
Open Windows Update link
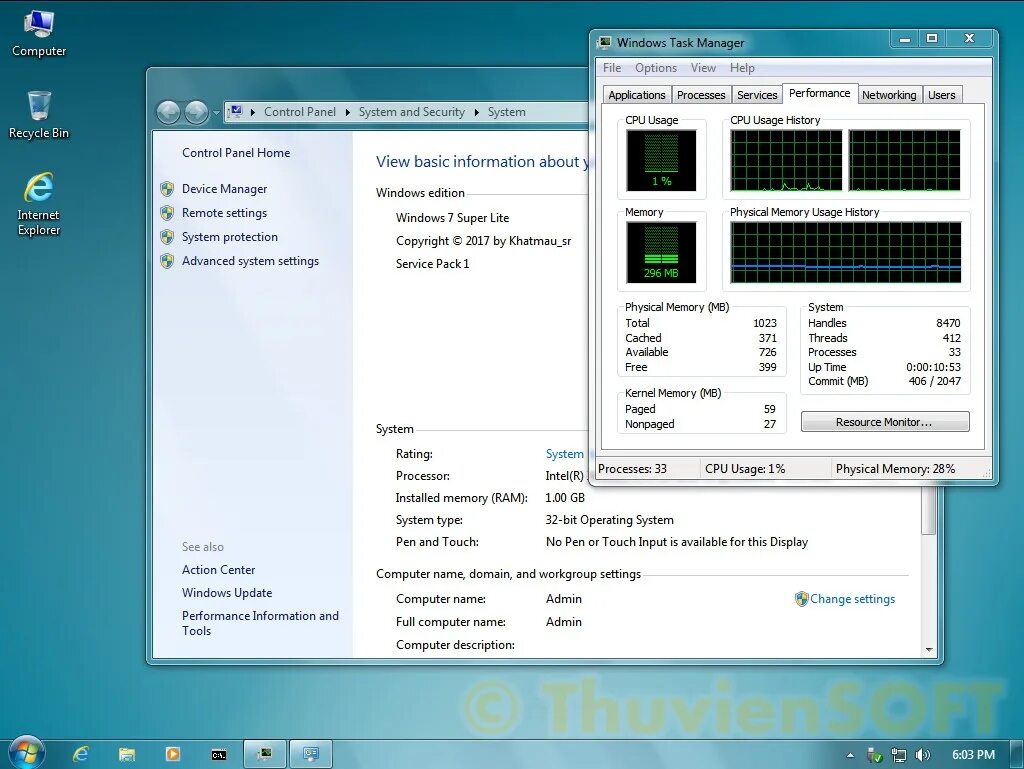point(227,593)
